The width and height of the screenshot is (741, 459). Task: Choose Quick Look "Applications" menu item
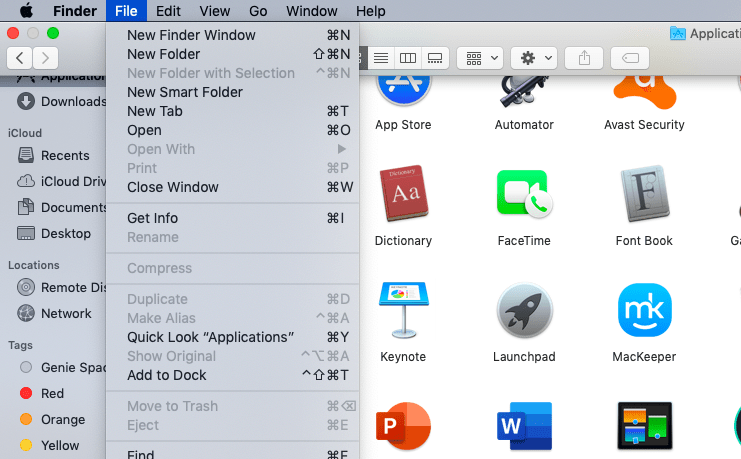[x=233, y=337]
